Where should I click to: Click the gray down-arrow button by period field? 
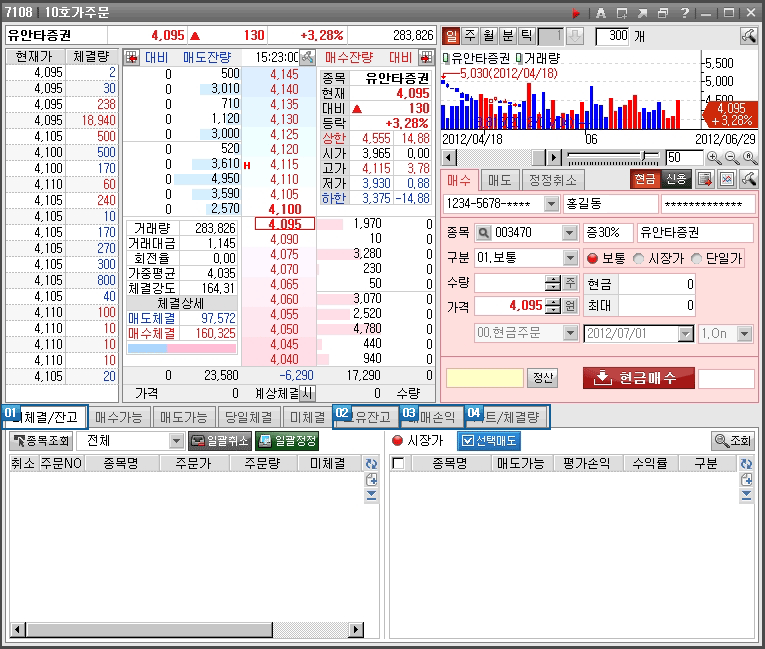(575, 36)
